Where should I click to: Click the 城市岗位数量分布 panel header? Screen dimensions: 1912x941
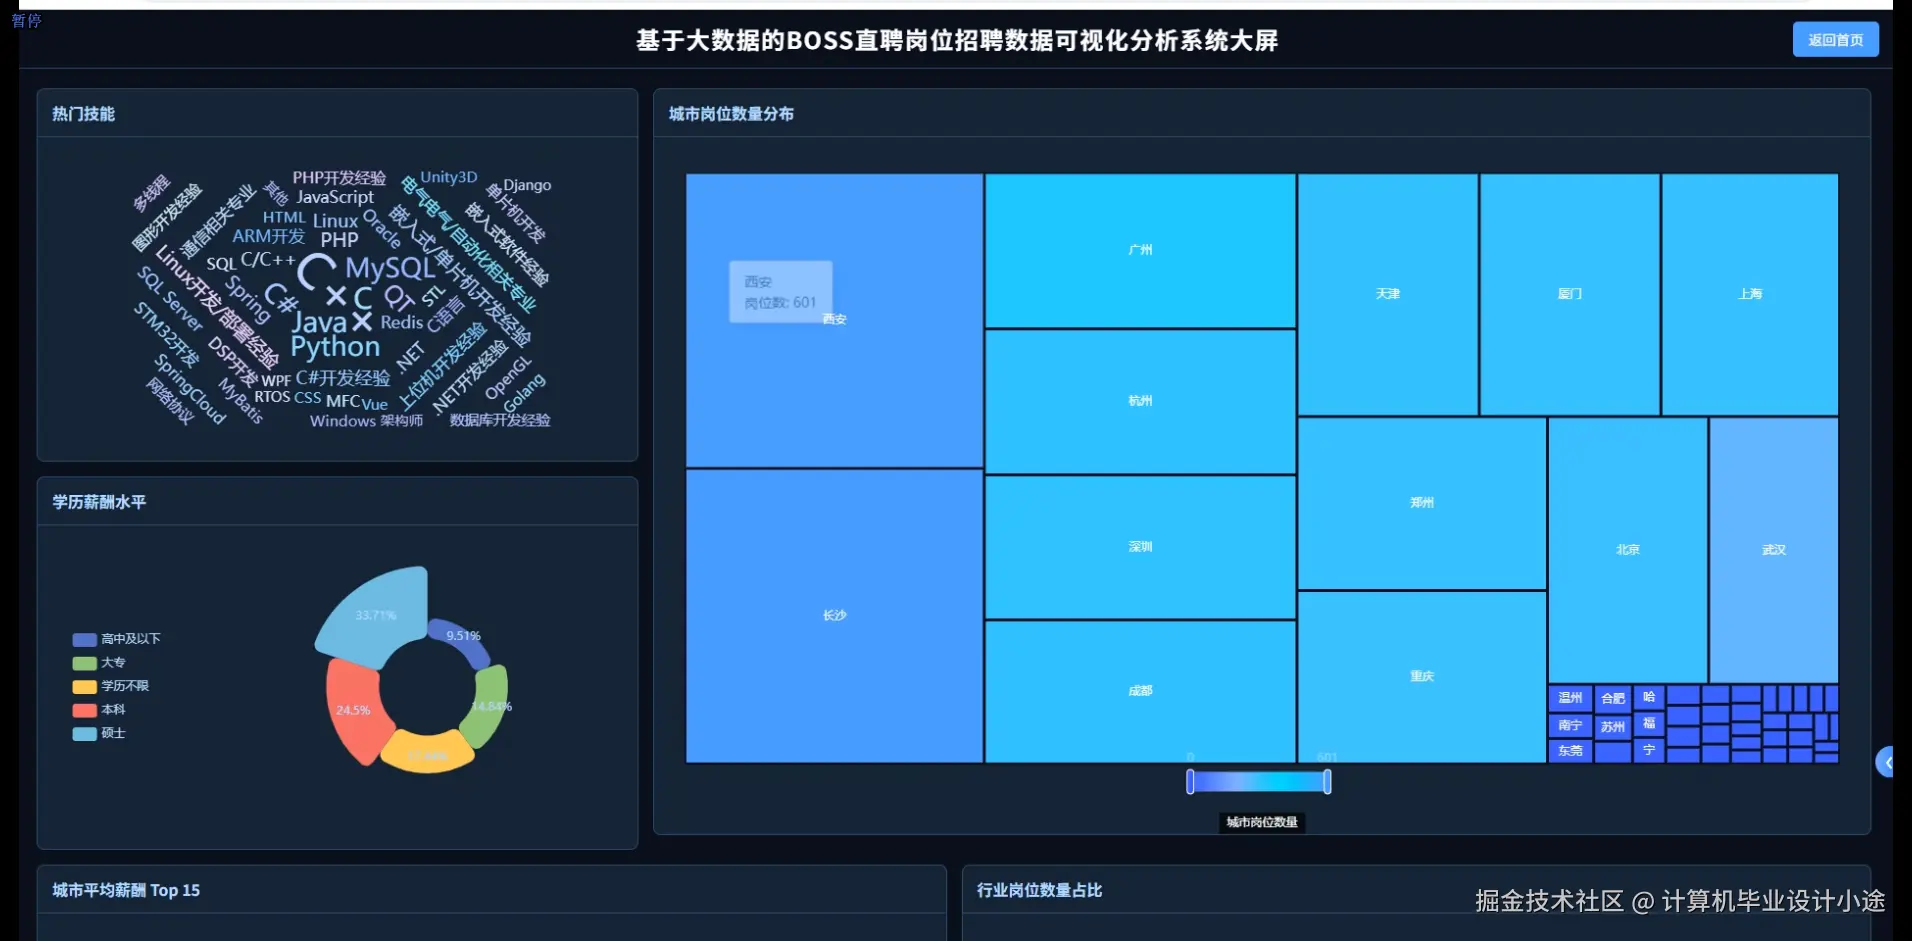tap(732, 114)
